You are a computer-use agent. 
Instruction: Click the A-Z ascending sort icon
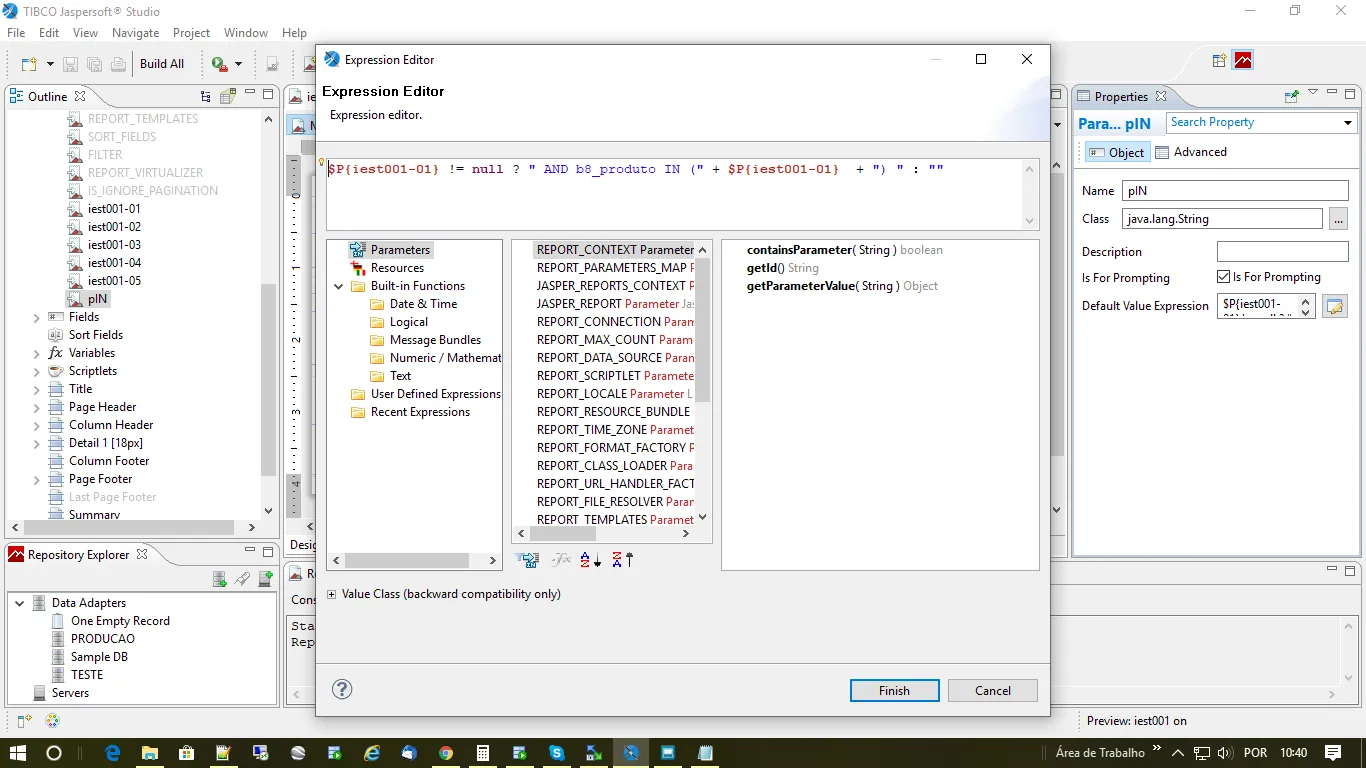click(590, 560)
